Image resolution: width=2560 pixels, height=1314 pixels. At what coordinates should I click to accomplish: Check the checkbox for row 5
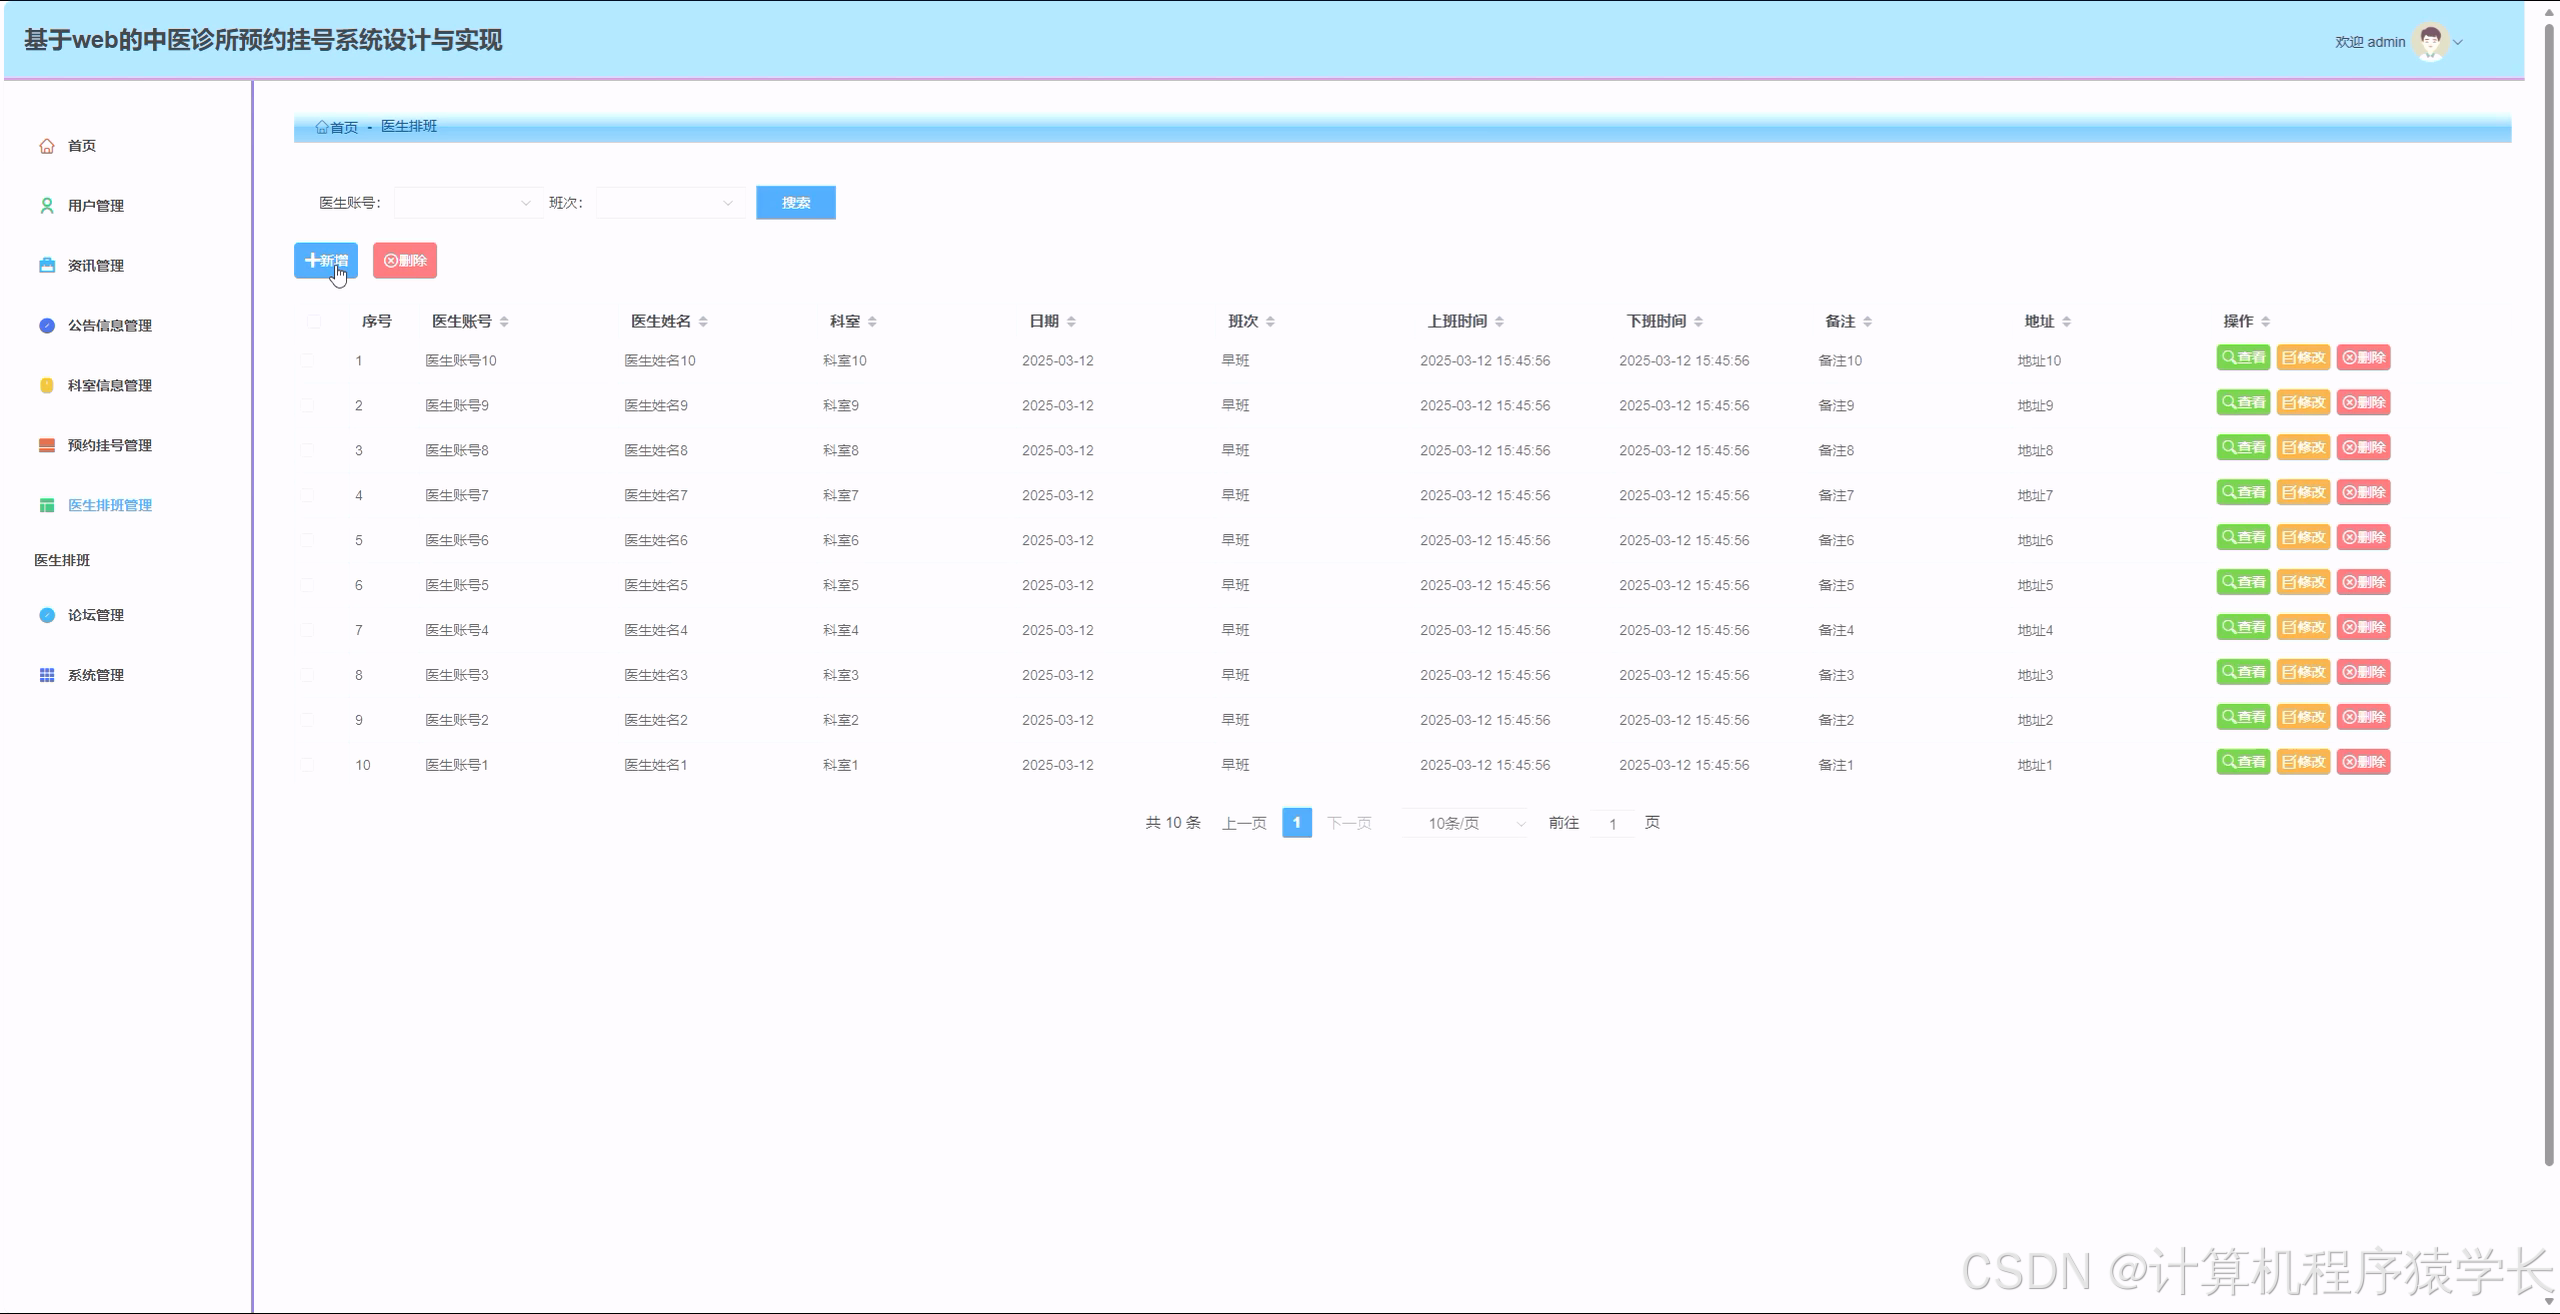(307, 541)
